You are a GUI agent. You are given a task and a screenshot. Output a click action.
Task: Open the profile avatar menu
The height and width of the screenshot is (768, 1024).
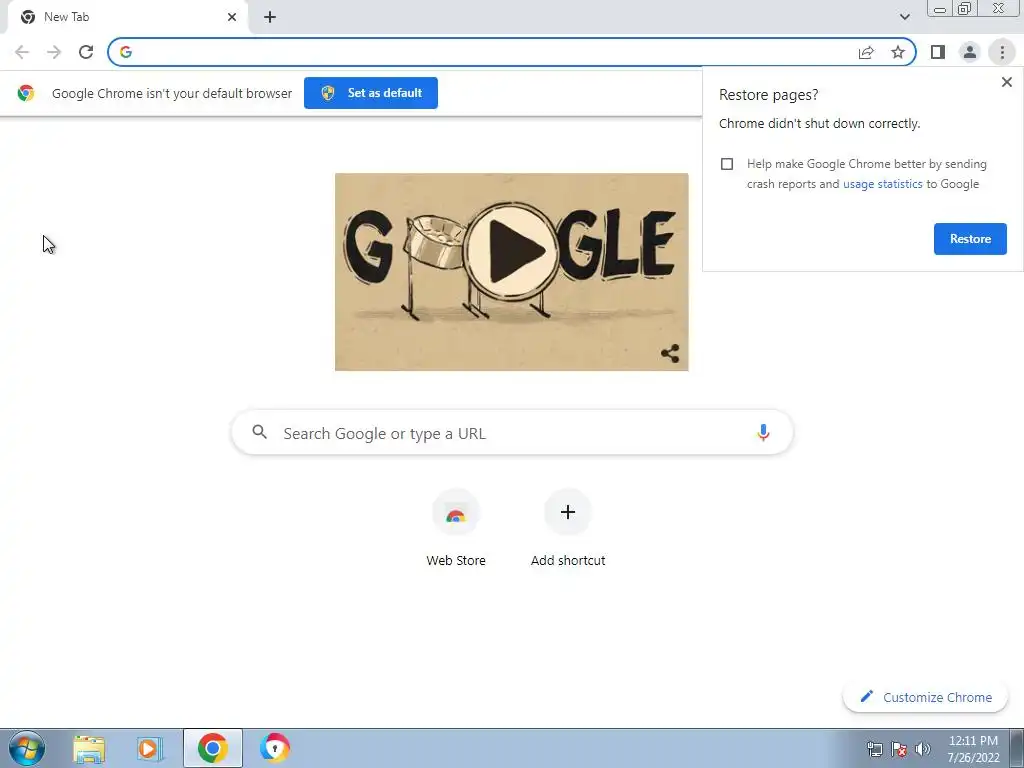click(x=970, y=52)
